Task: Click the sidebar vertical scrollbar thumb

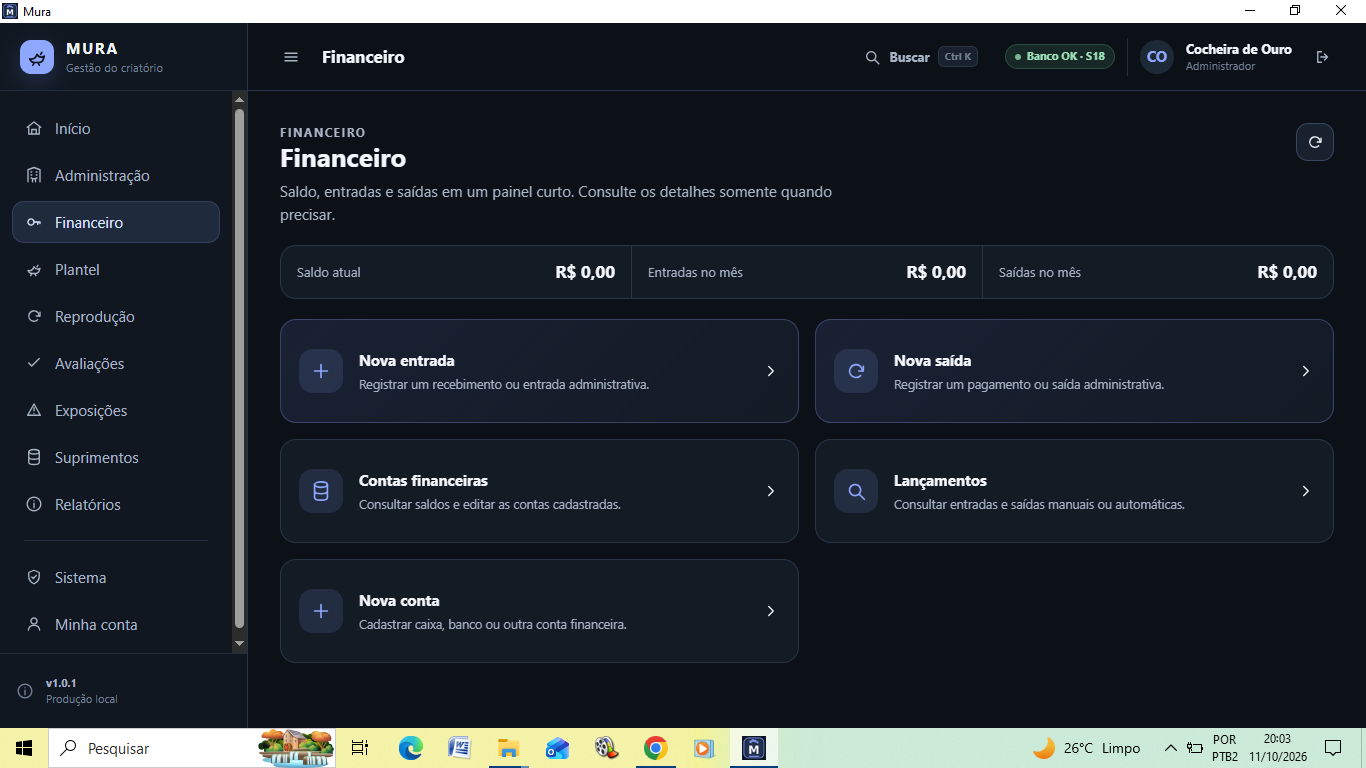Action: (x=239, y=368)
